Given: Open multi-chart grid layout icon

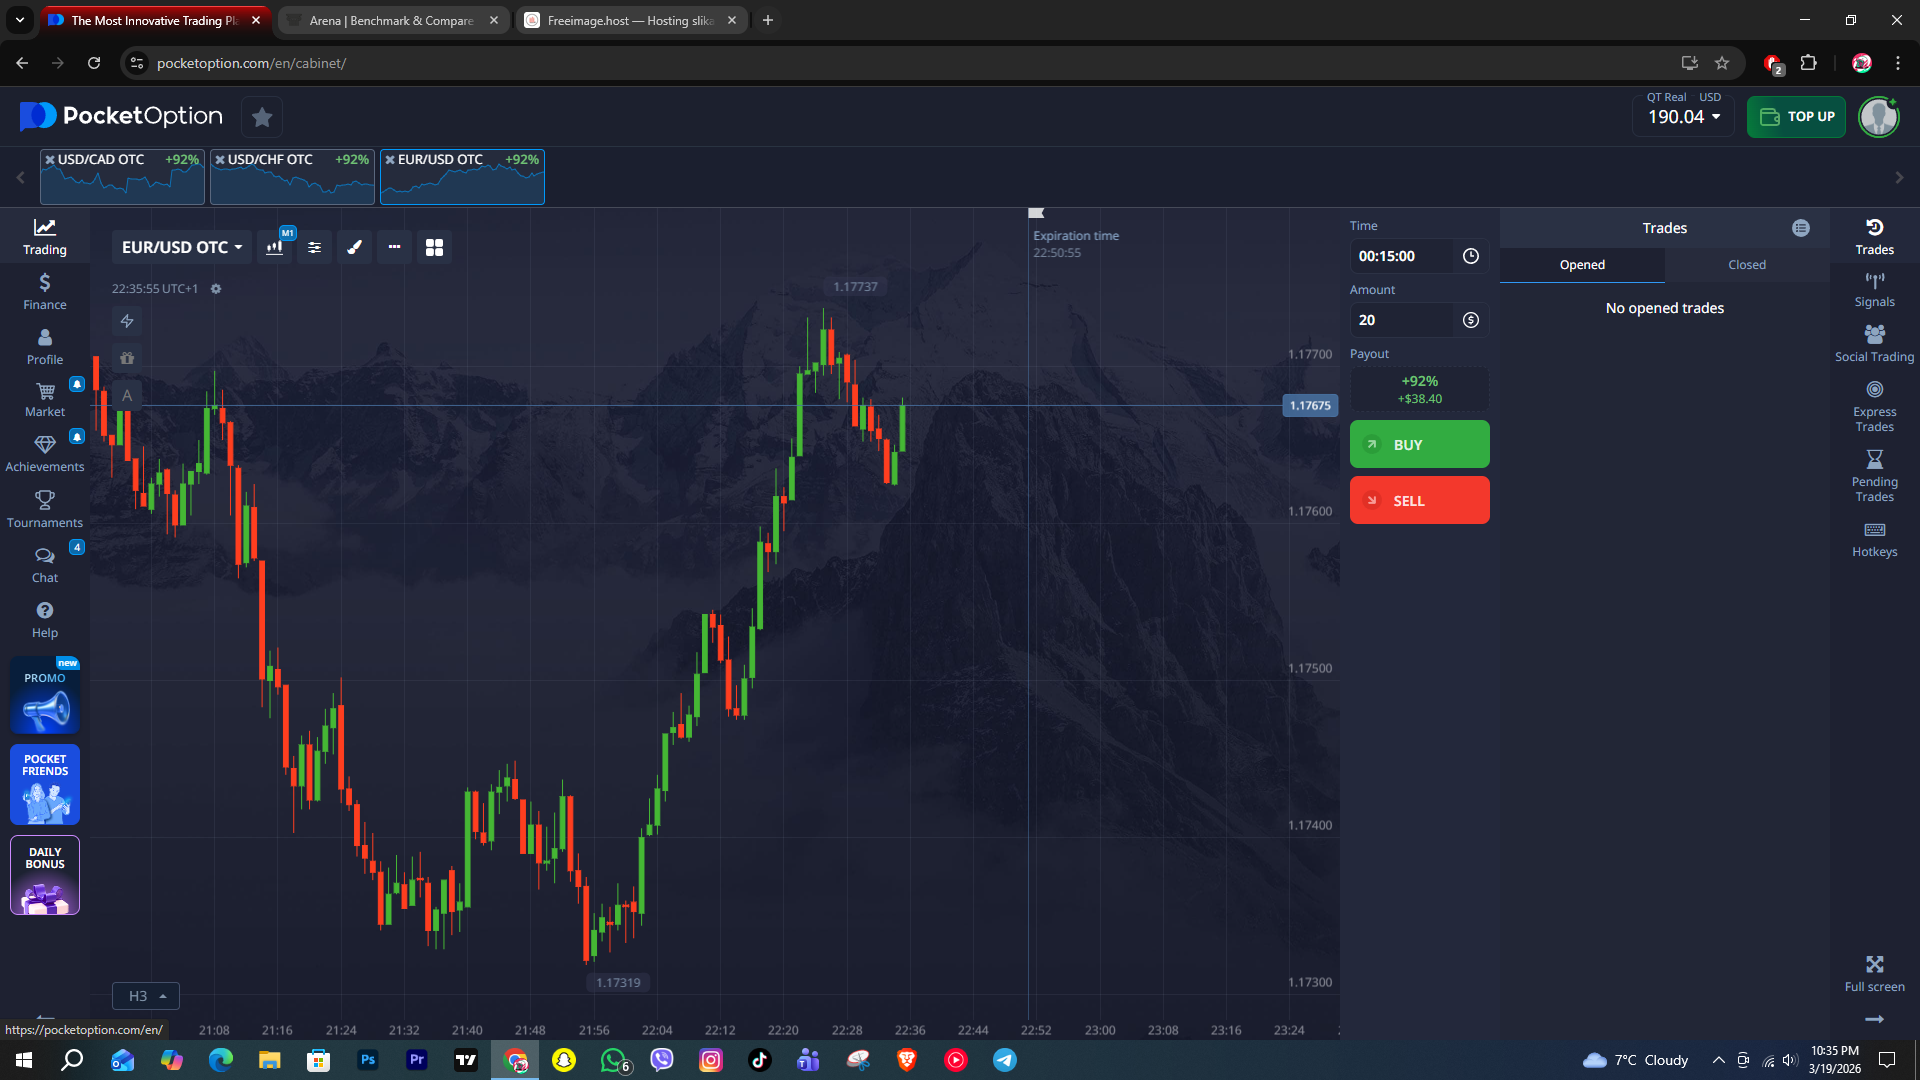Looking at the screenshot, I should coord(434,247).
